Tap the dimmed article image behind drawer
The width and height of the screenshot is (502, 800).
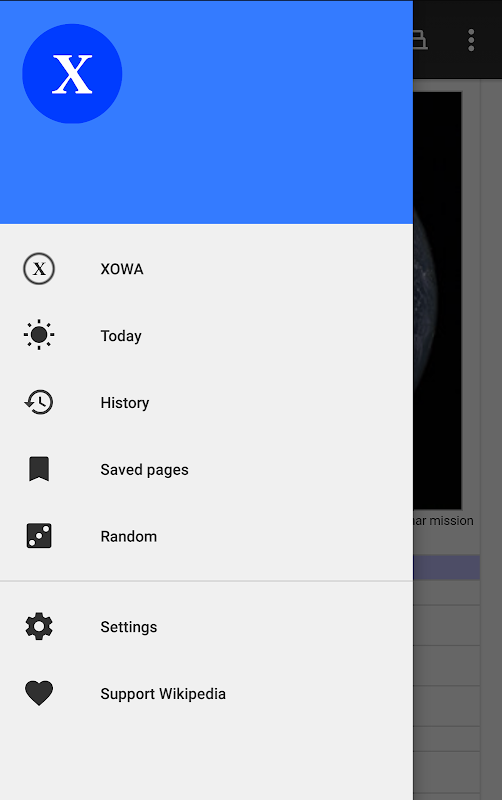tap(438, 301)
